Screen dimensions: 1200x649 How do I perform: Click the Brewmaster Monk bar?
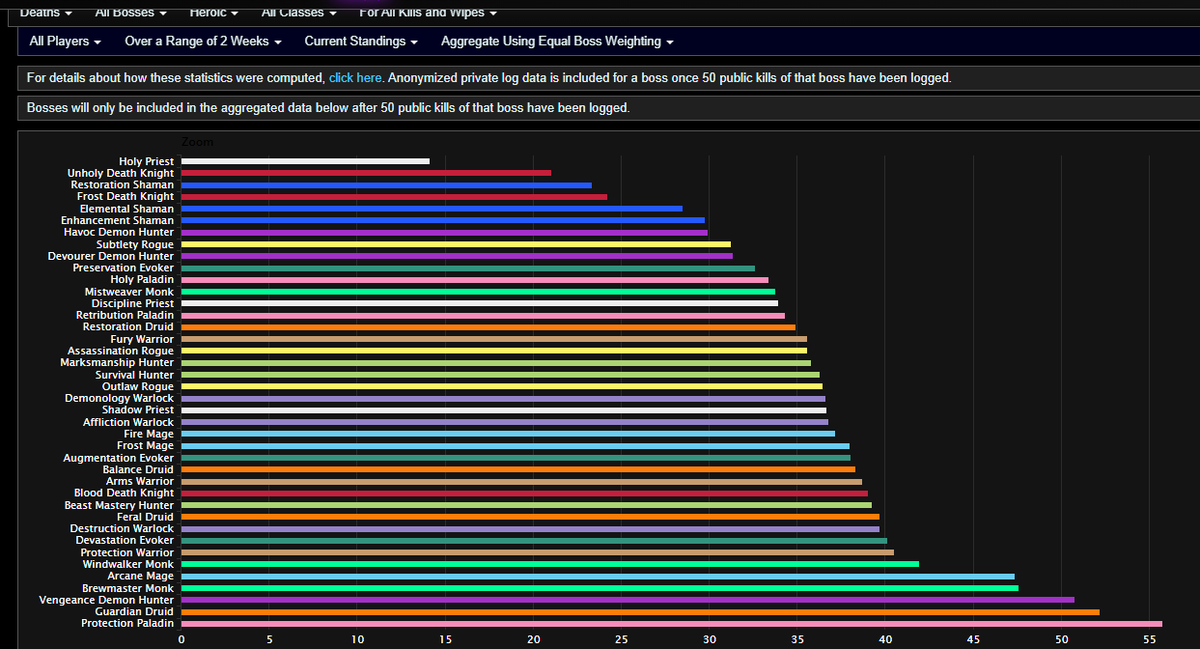pyautogui.click(x=600, y=588)
